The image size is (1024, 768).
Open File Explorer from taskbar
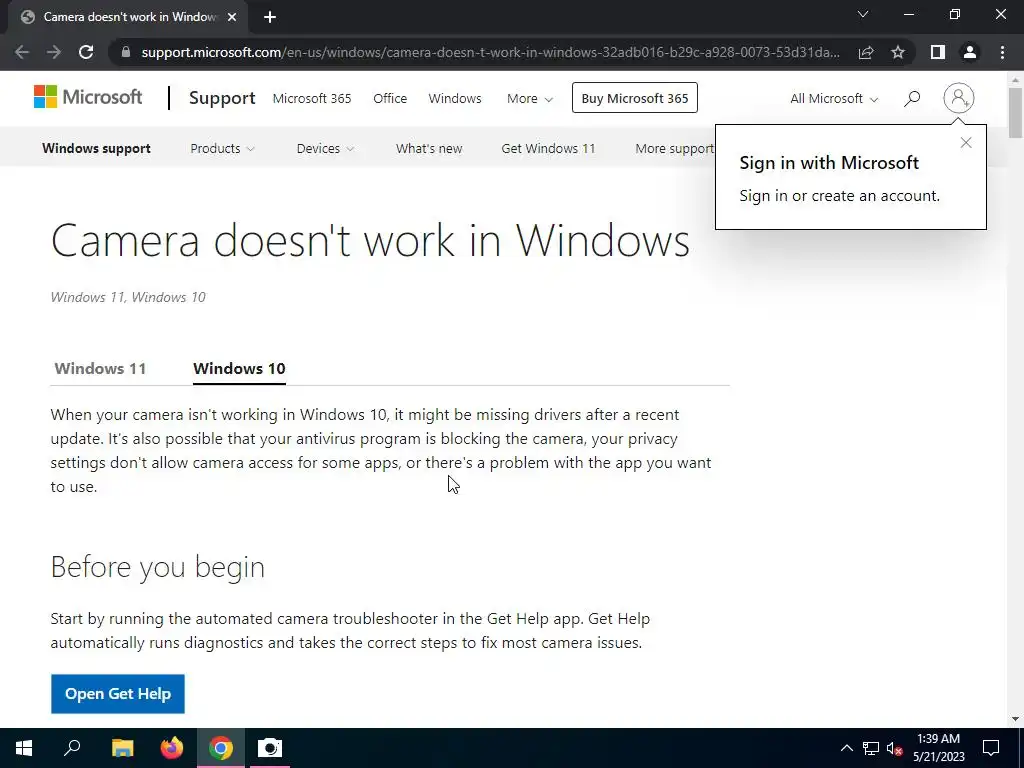pos(122,748)
